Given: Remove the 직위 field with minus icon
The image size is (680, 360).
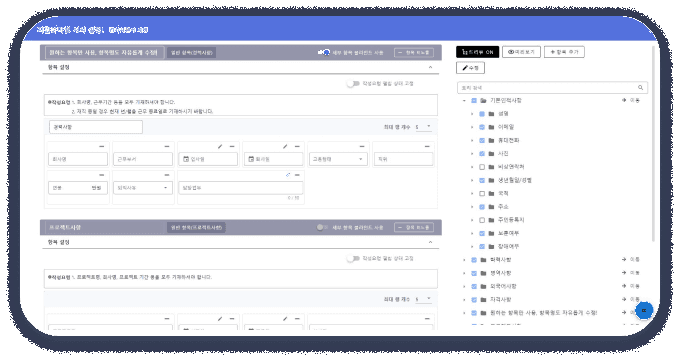Looking at the screenshot, I should (x=427, y=147).
